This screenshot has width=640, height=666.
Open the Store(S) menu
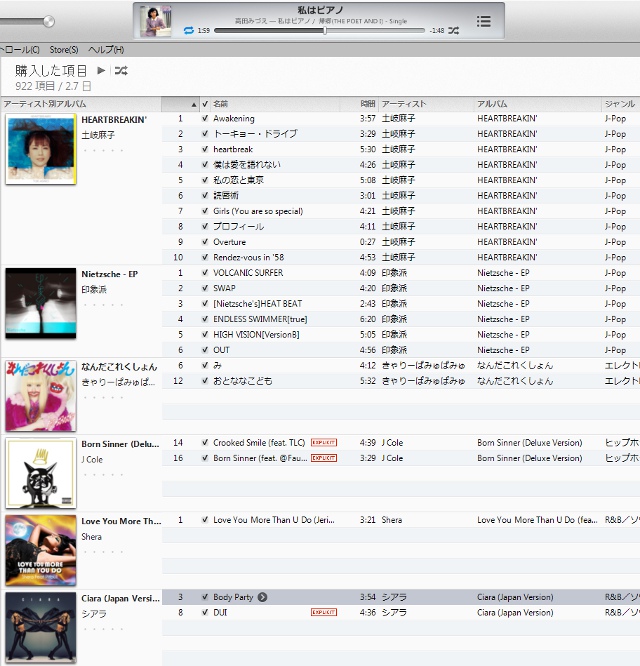coord(64,50)
